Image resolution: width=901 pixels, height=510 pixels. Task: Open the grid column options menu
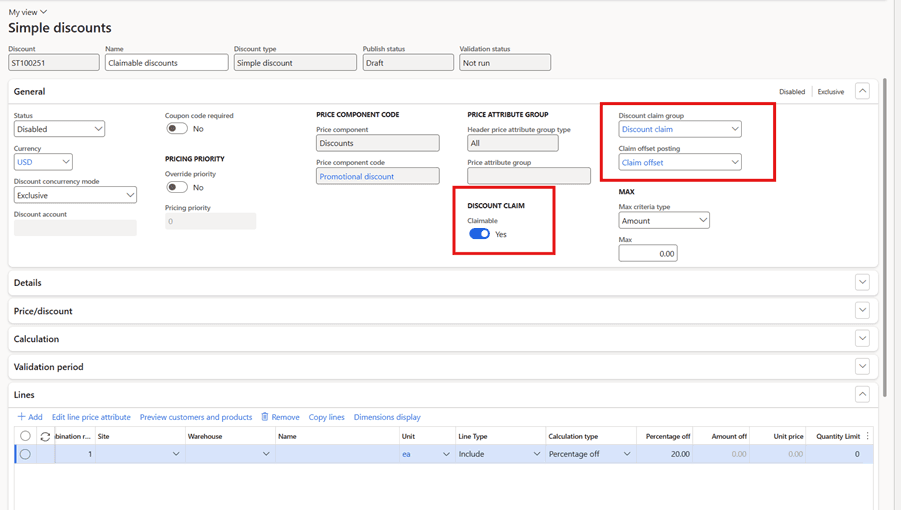[868, 436]
